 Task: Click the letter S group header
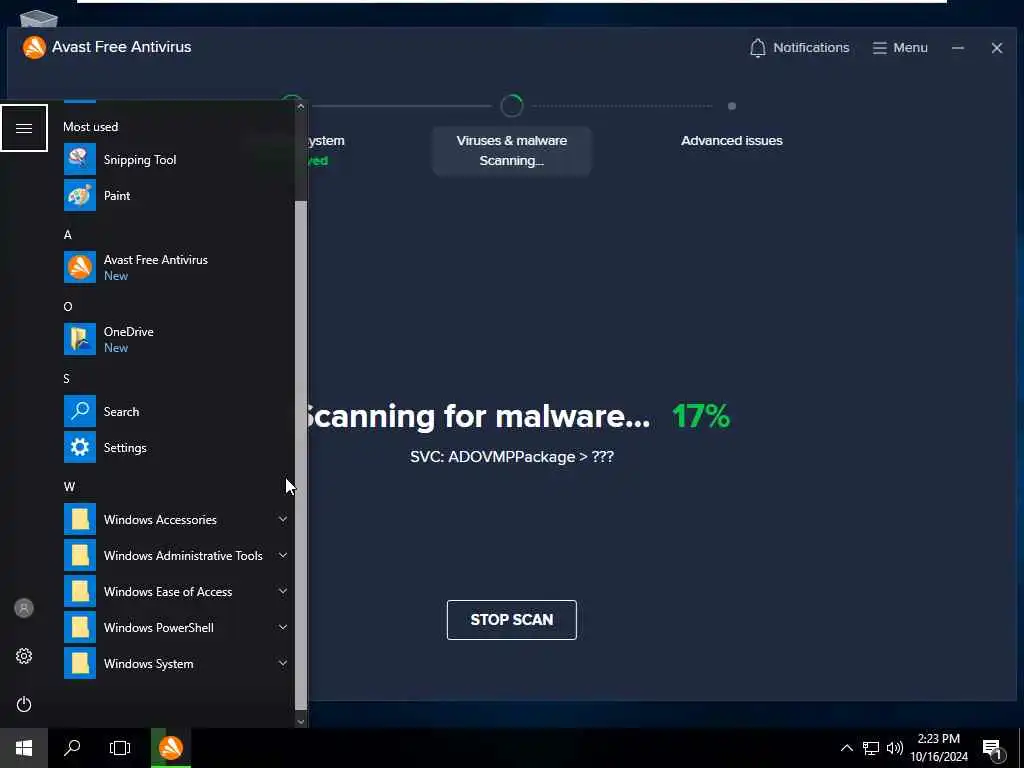67,378
